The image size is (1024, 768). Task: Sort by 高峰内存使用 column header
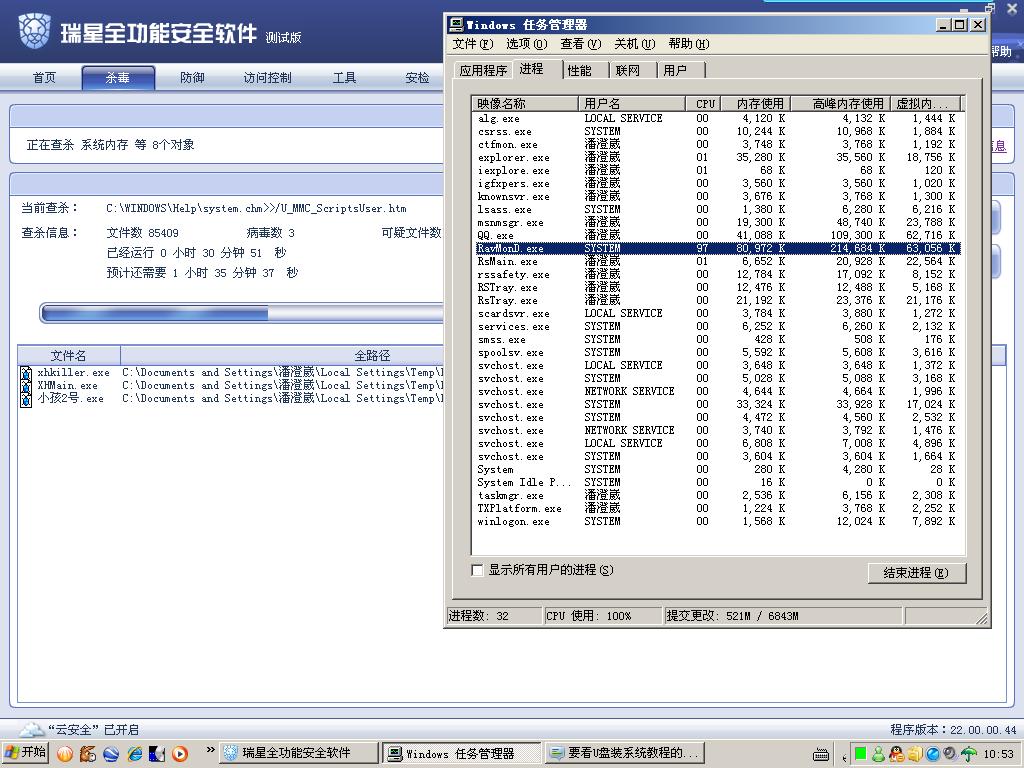point(842,104)
